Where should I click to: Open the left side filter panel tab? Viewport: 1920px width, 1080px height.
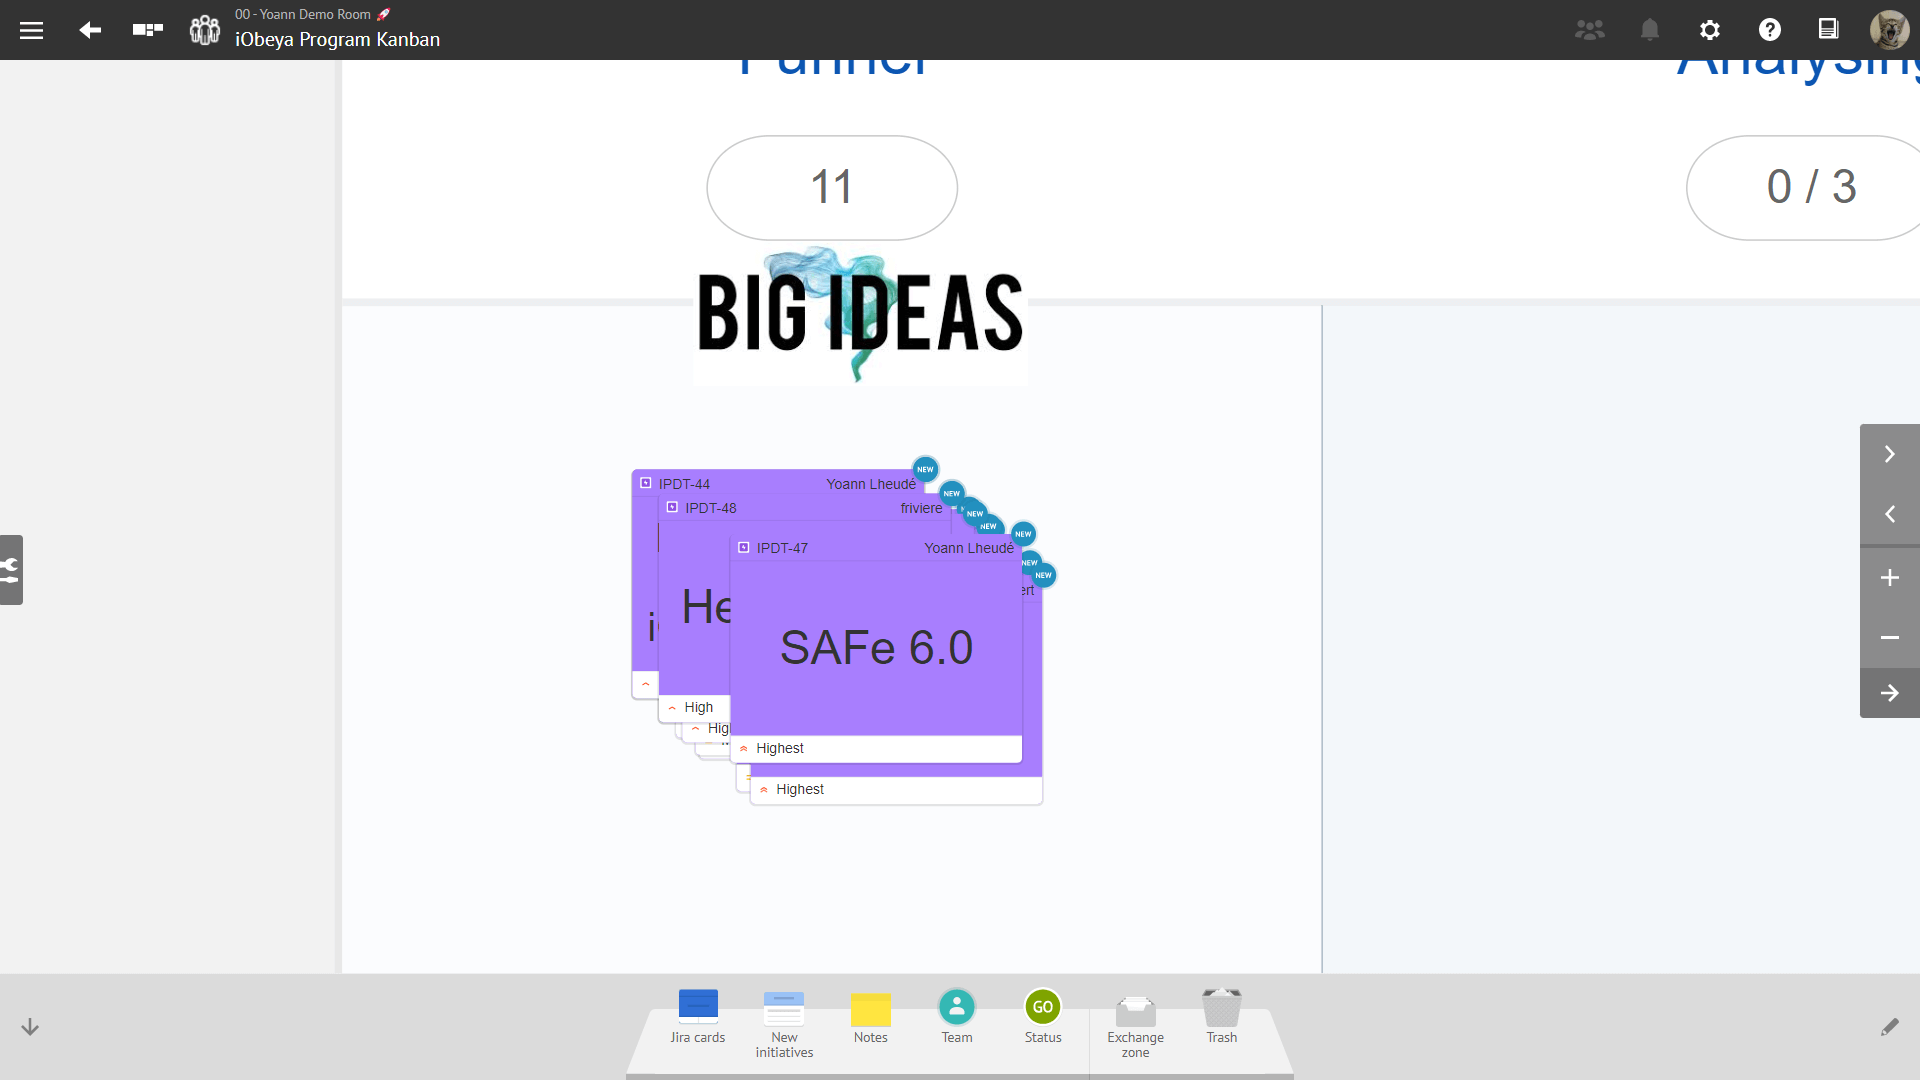(11, 570)
